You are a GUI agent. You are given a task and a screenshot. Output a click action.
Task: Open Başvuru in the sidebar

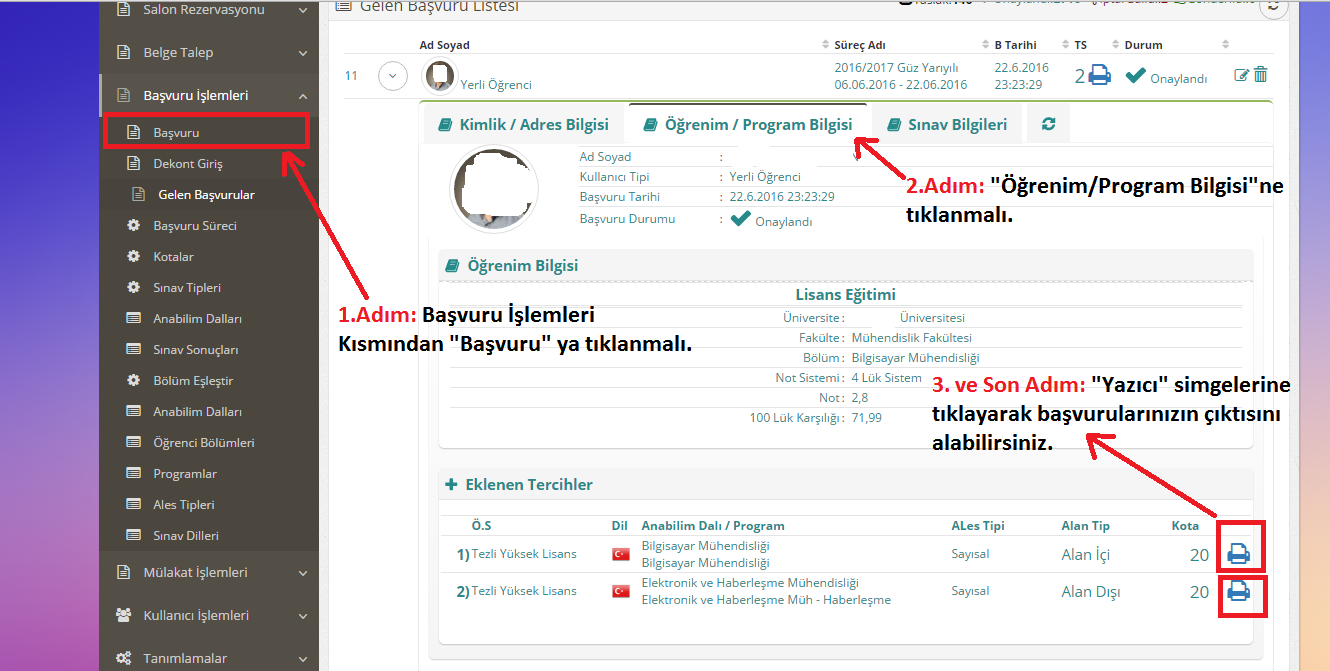pyautogui.click(x=176, y=132)
